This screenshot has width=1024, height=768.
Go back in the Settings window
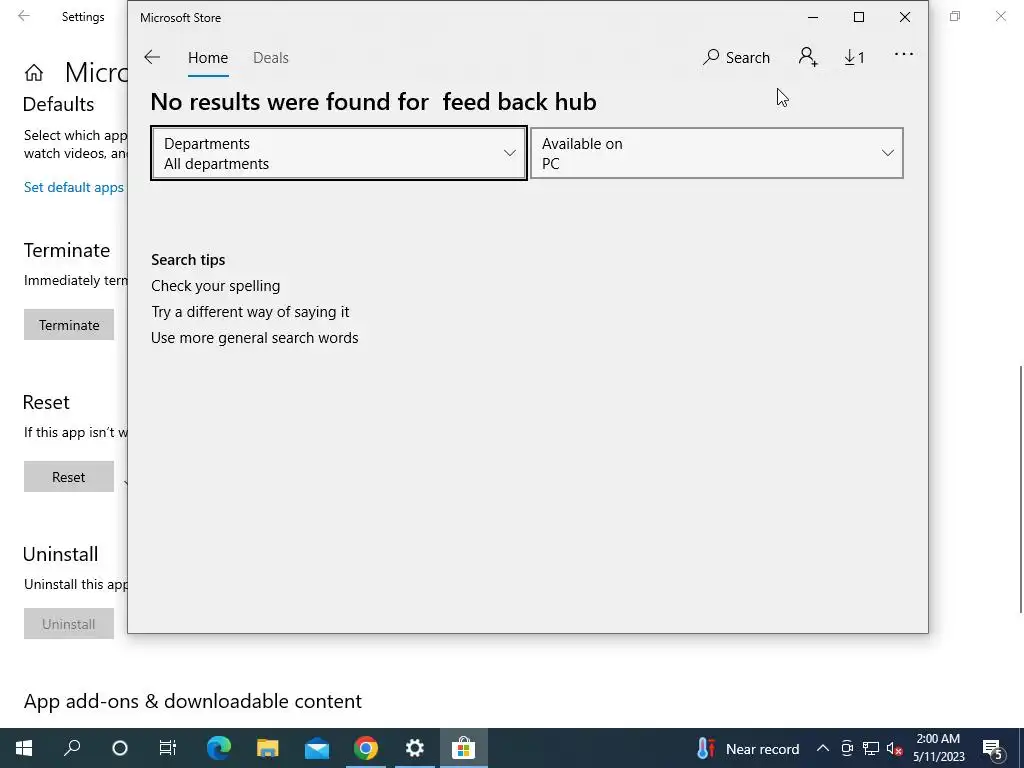coord(24,16)
